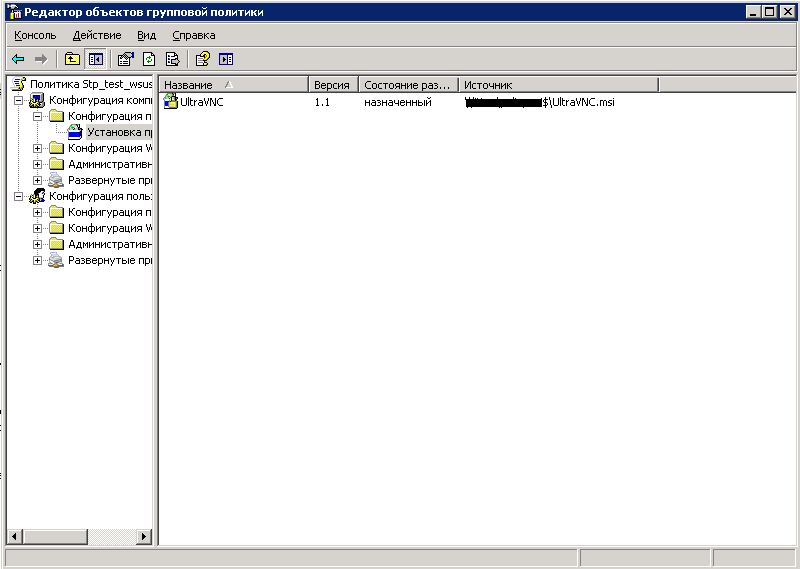Collapse Конфигурация программ under computer configuration

pos(37,116)
